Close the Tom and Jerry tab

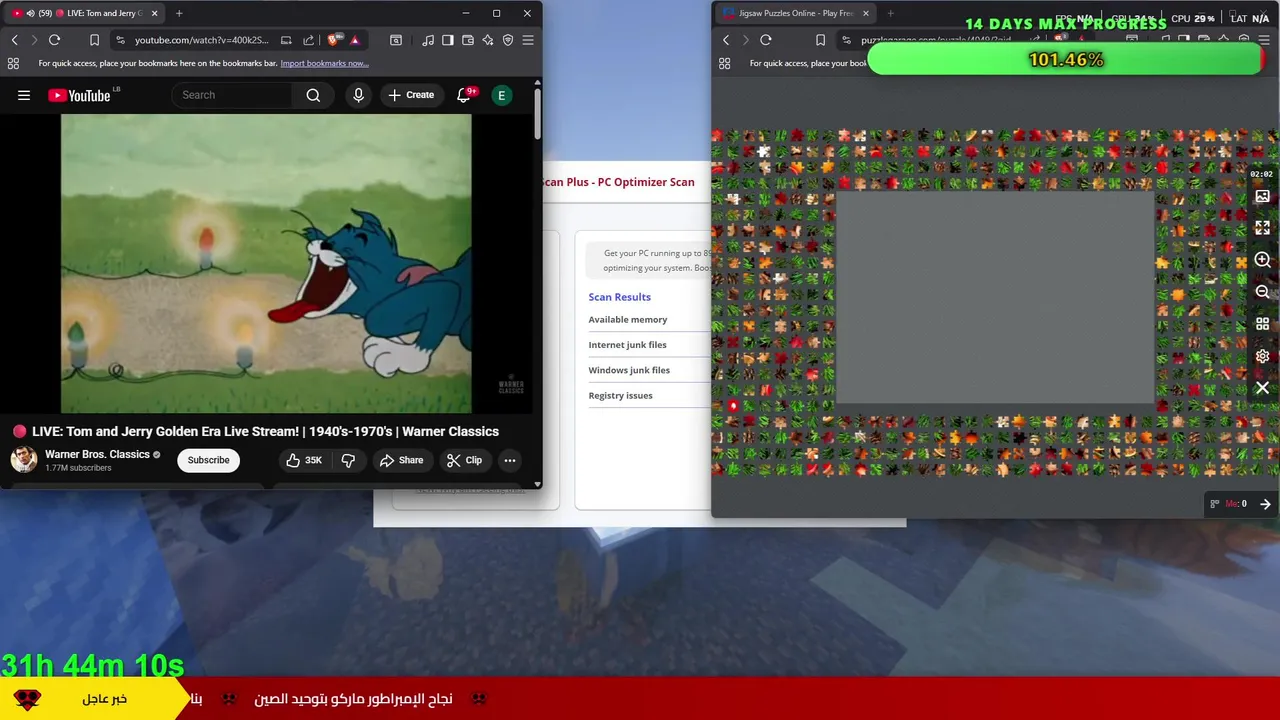(154, 14)
